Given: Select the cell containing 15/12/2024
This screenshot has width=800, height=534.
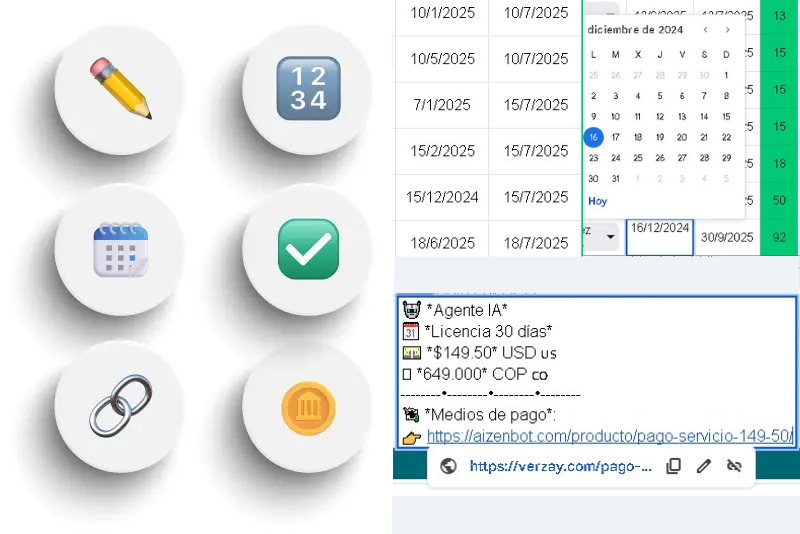Looking at the screenshot, I should 442,197.
